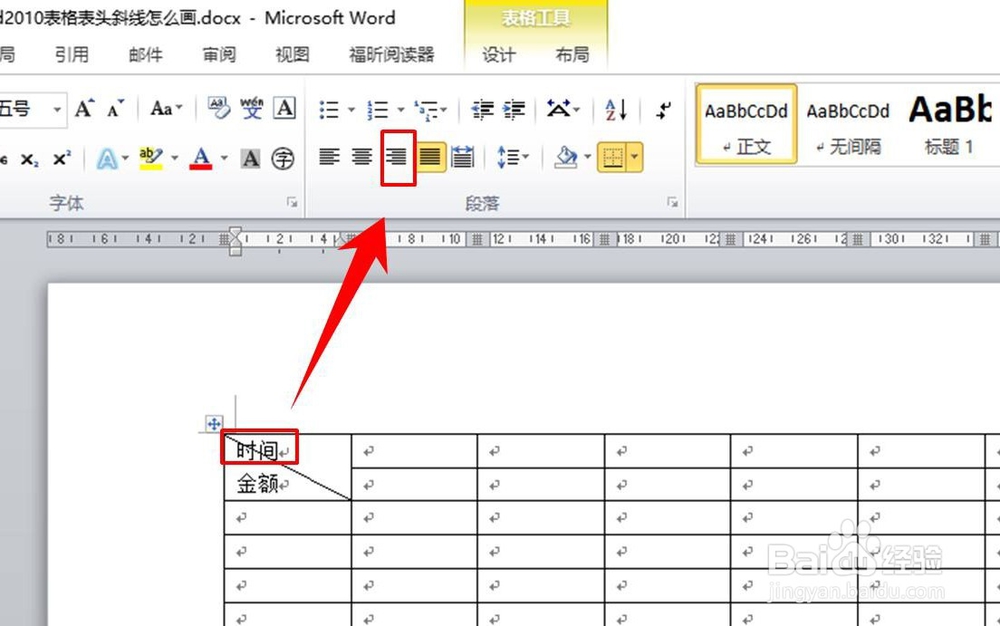Select the Increase Indent icon
Viewport: 1000px width, 626px height.
pos(516,110)
